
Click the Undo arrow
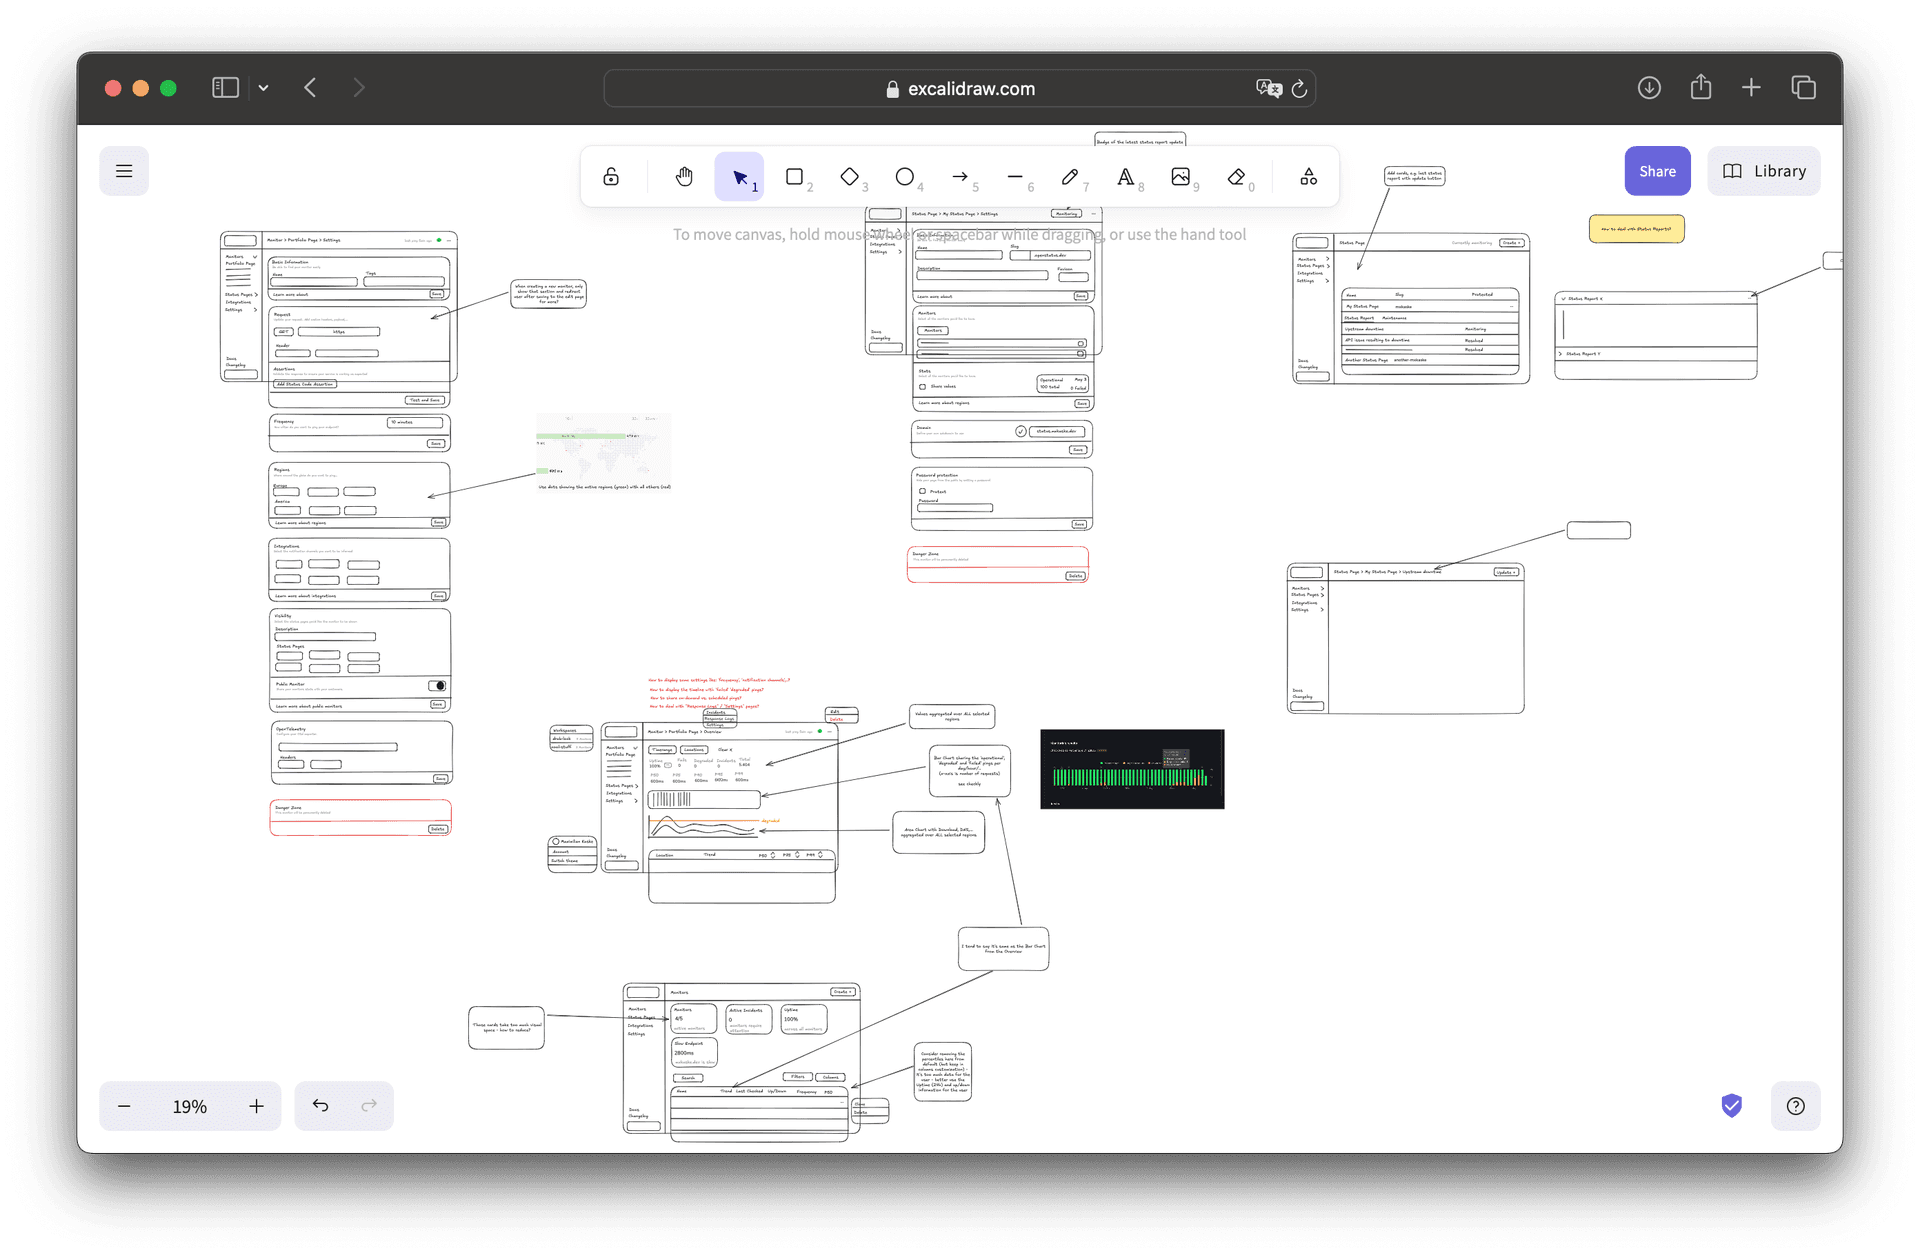tap(320, 1106)
